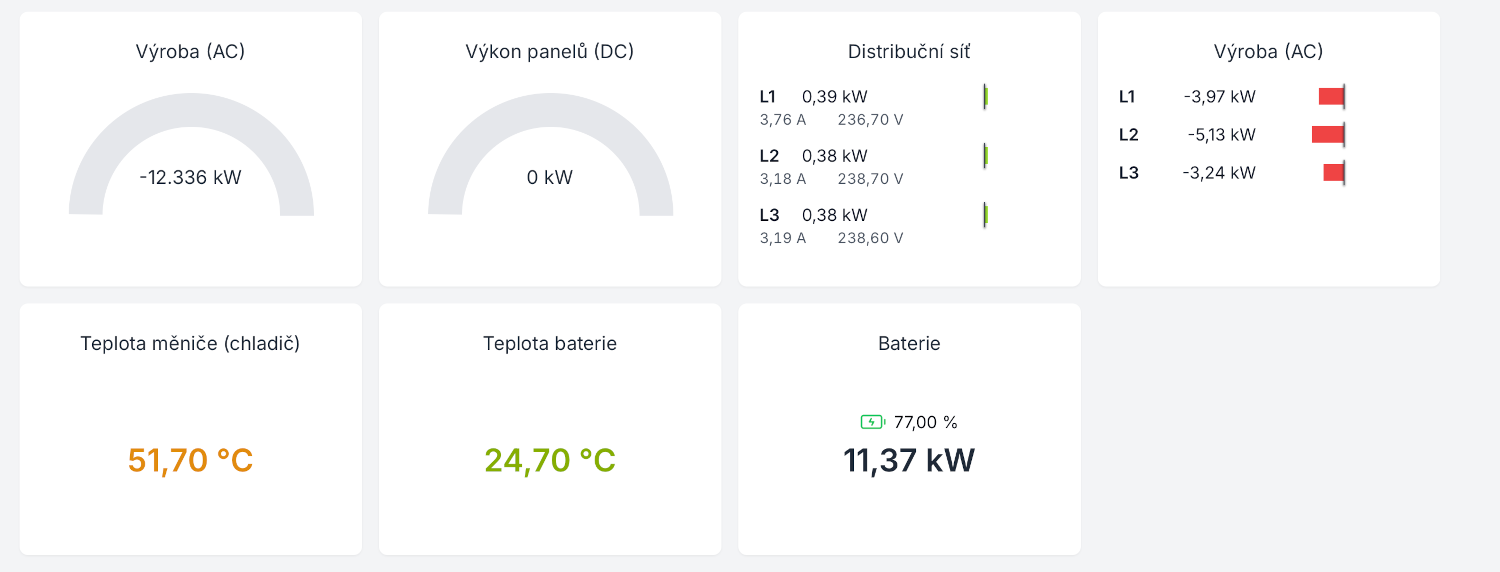Click the 236,70 V voltage of L1
Viewport: 1500px width, 572px height.
click(870, 120)
